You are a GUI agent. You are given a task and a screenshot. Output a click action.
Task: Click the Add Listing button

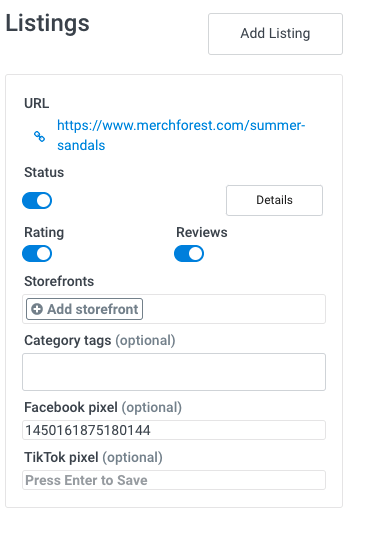pyautogui.click(x=275, y=34)
